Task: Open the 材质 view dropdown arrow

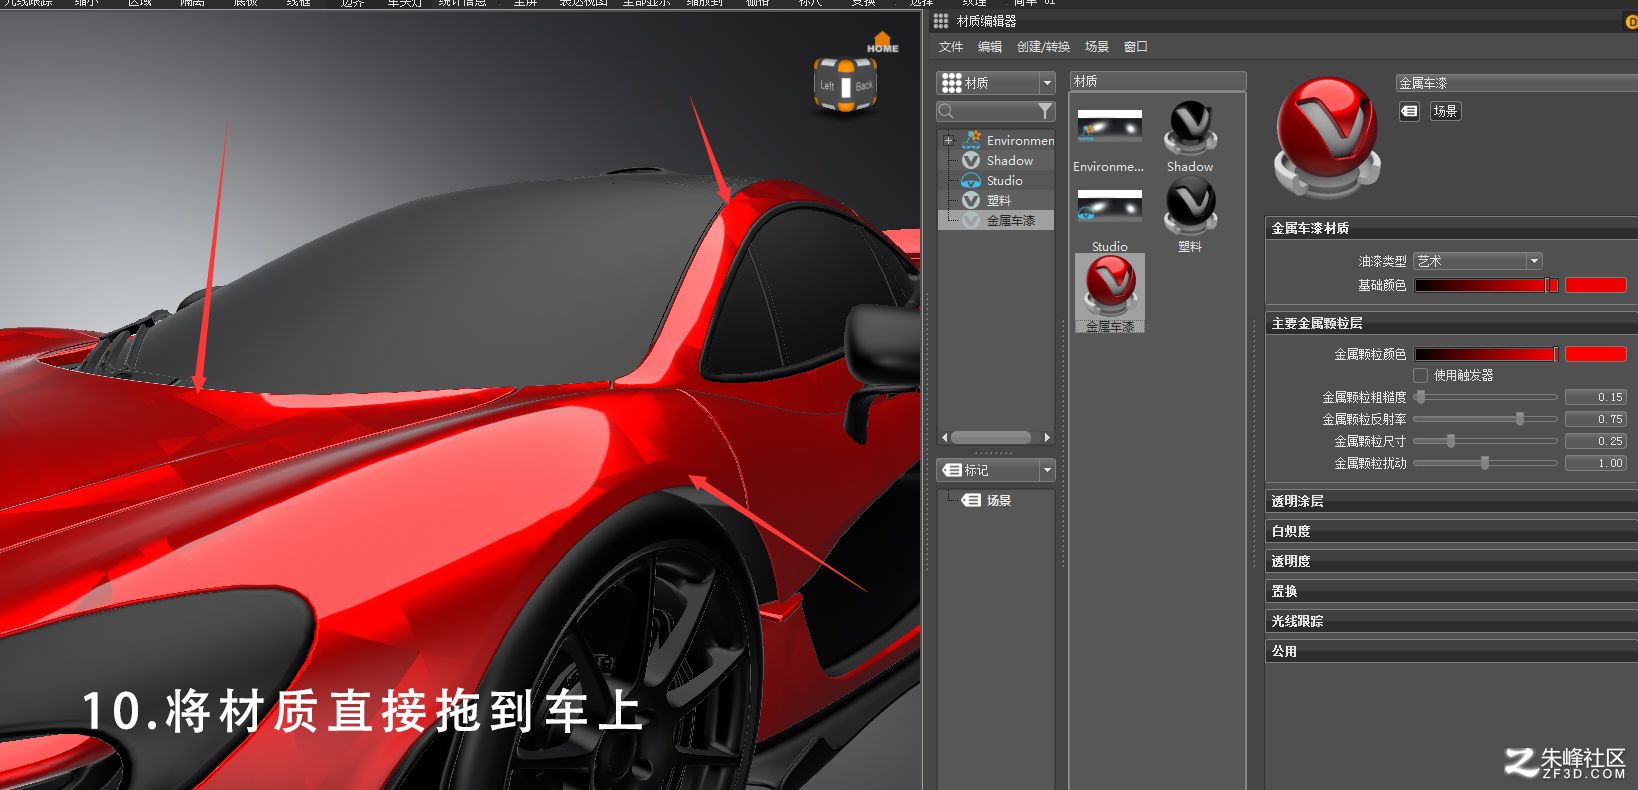Action: point(1047,83)
